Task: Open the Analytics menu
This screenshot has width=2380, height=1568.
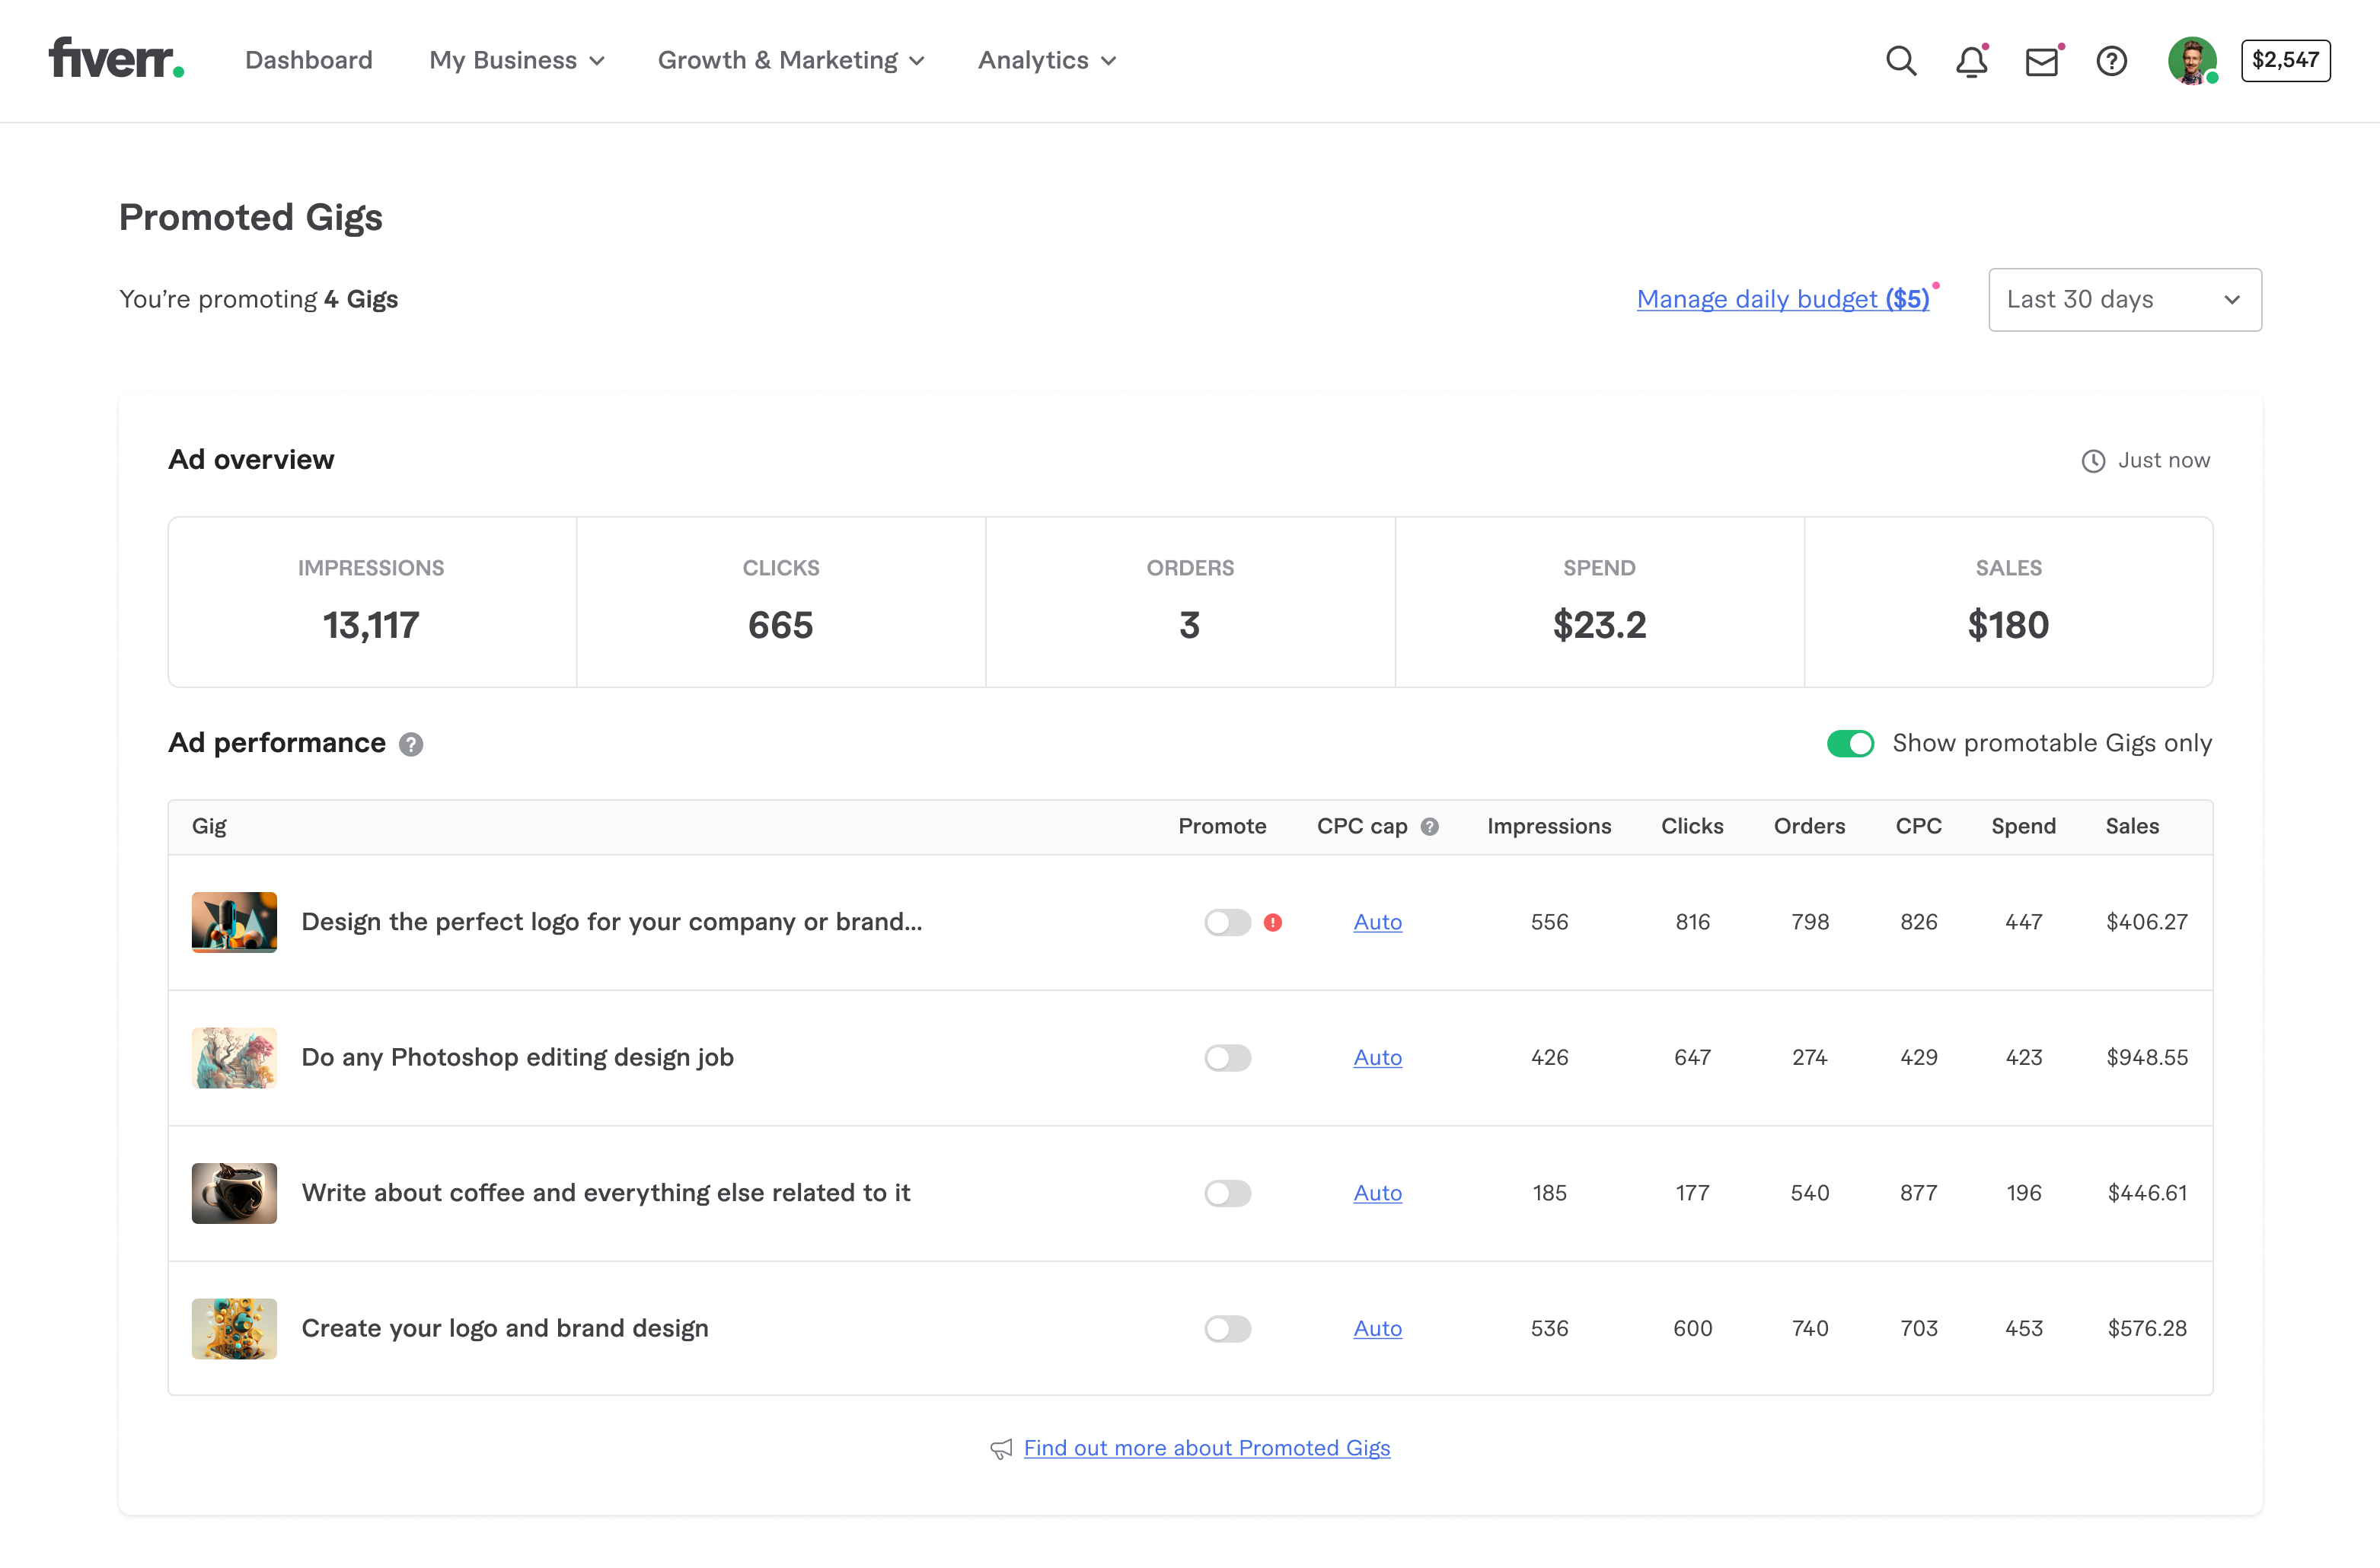Action: (1046, 60)
